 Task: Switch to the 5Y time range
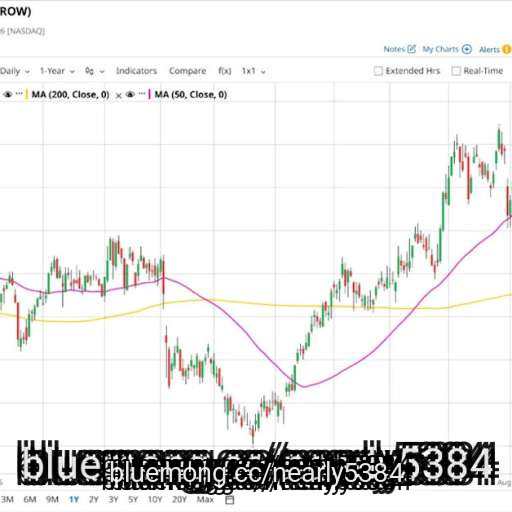click(133, 500)
